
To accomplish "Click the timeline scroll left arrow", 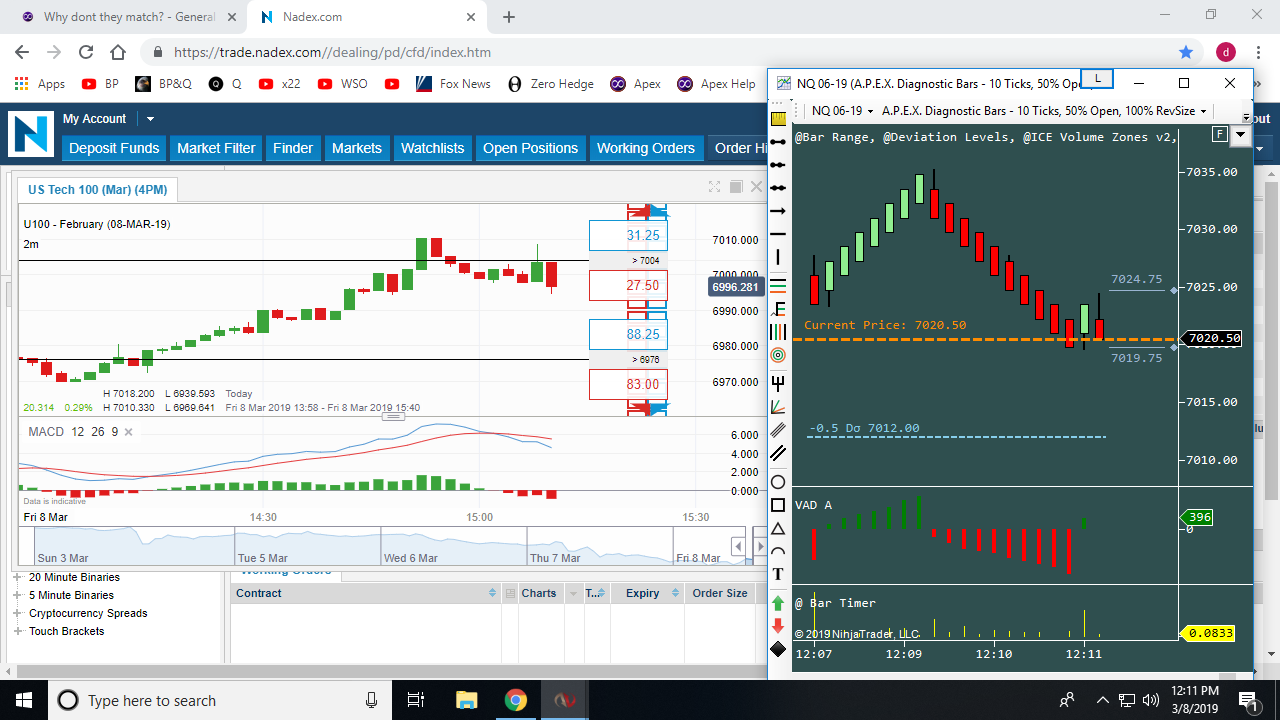I will coord(739,547).
